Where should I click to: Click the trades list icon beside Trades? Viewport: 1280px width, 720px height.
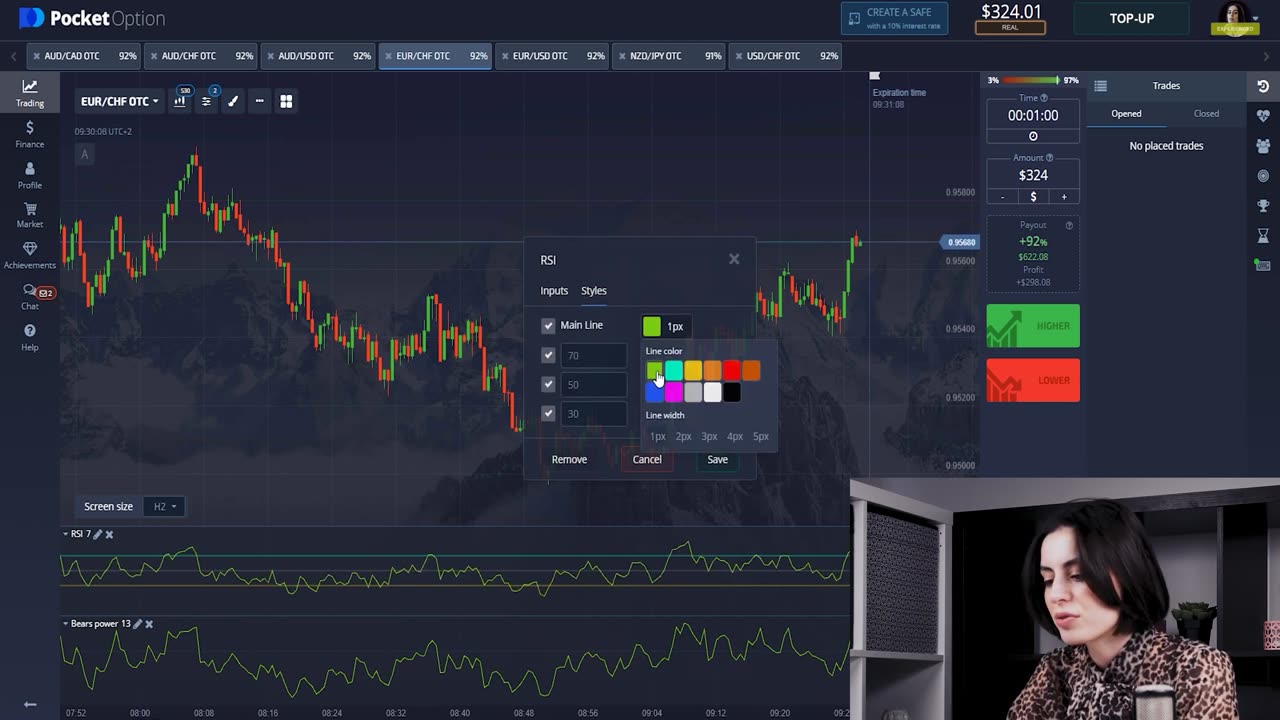[1101, 86]
